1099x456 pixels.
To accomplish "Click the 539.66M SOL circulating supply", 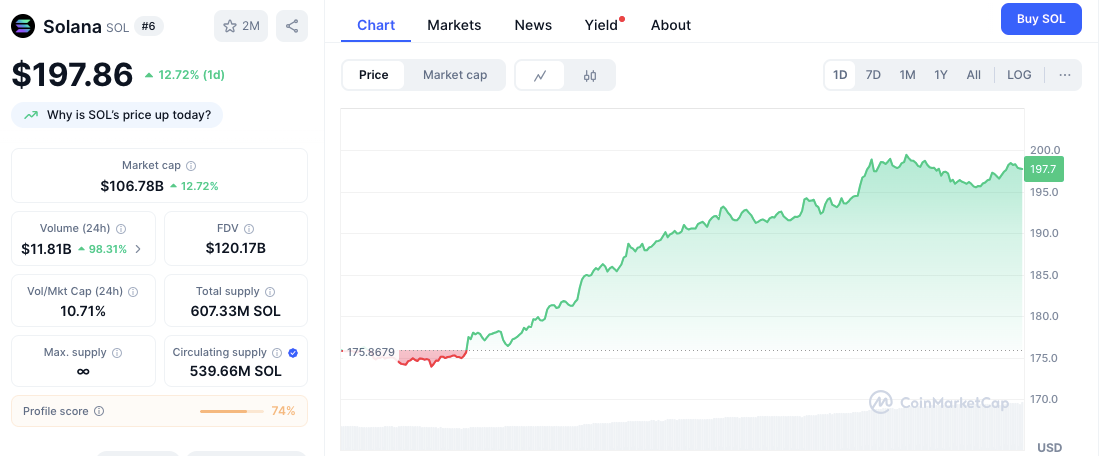I will [236, 371].
